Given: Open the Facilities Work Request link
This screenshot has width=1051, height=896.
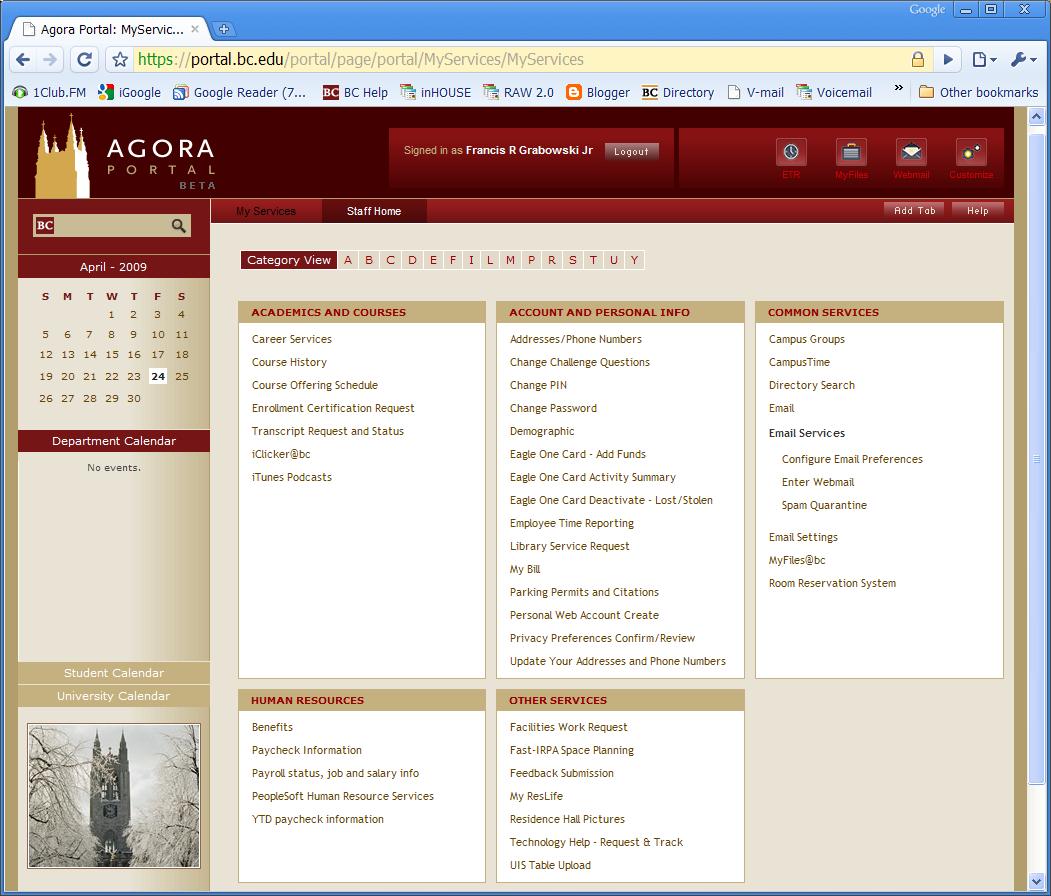Looking at the screenshot, I should 568,727.
